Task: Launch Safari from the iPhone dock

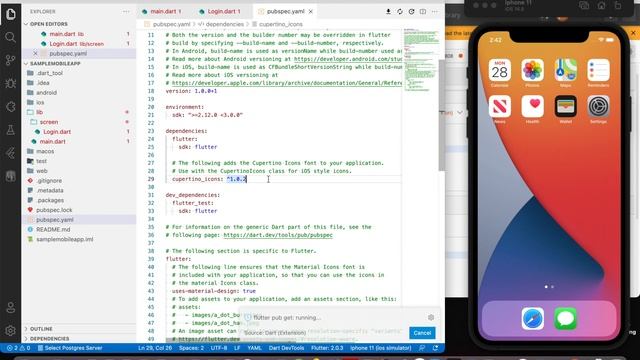Action: tap(533, 318)
